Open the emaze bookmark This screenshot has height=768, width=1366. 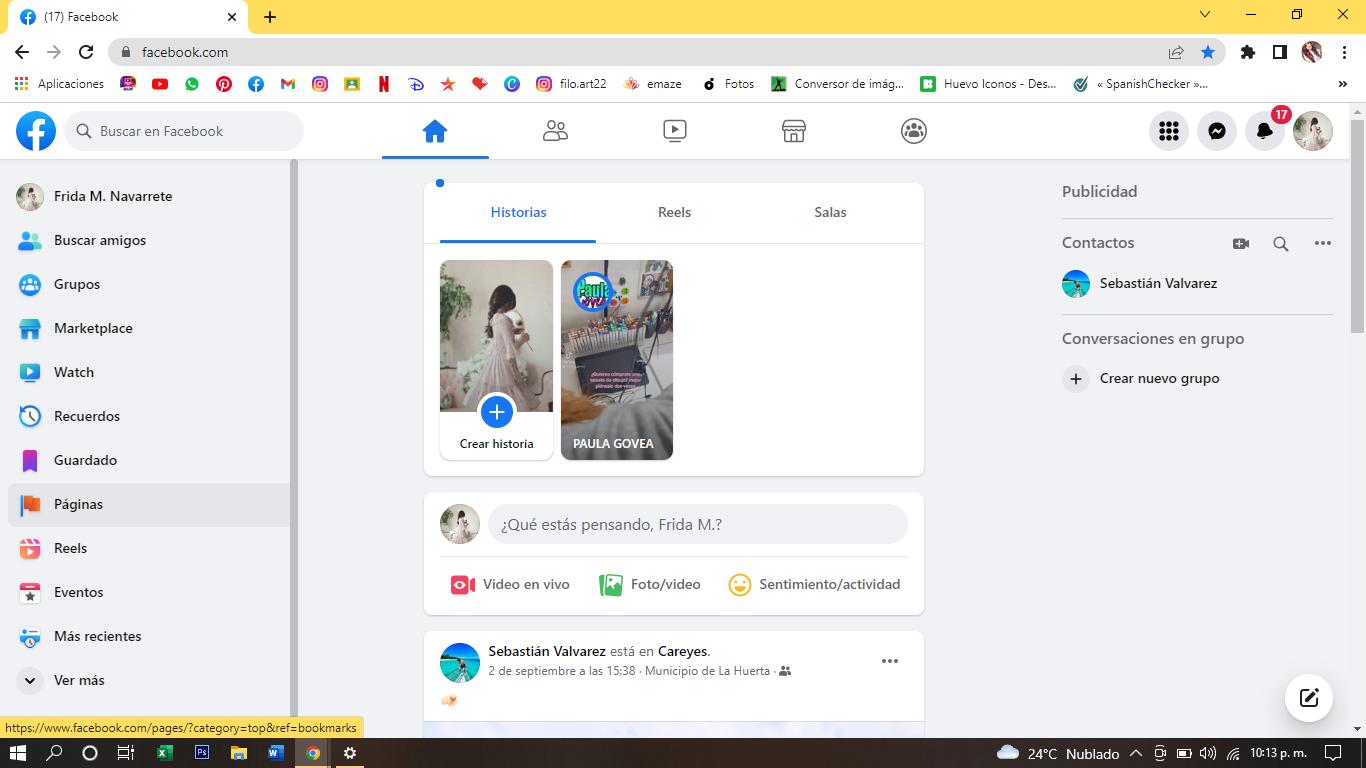[x=653, y=84]
